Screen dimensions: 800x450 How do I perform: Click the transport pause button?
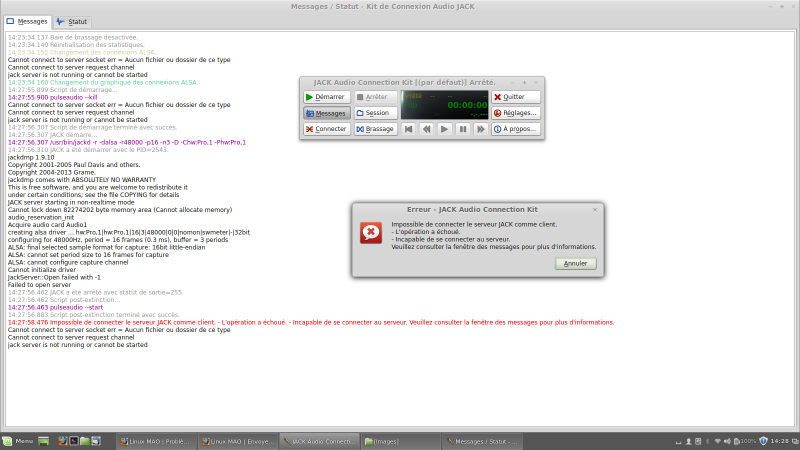[463, 129]
